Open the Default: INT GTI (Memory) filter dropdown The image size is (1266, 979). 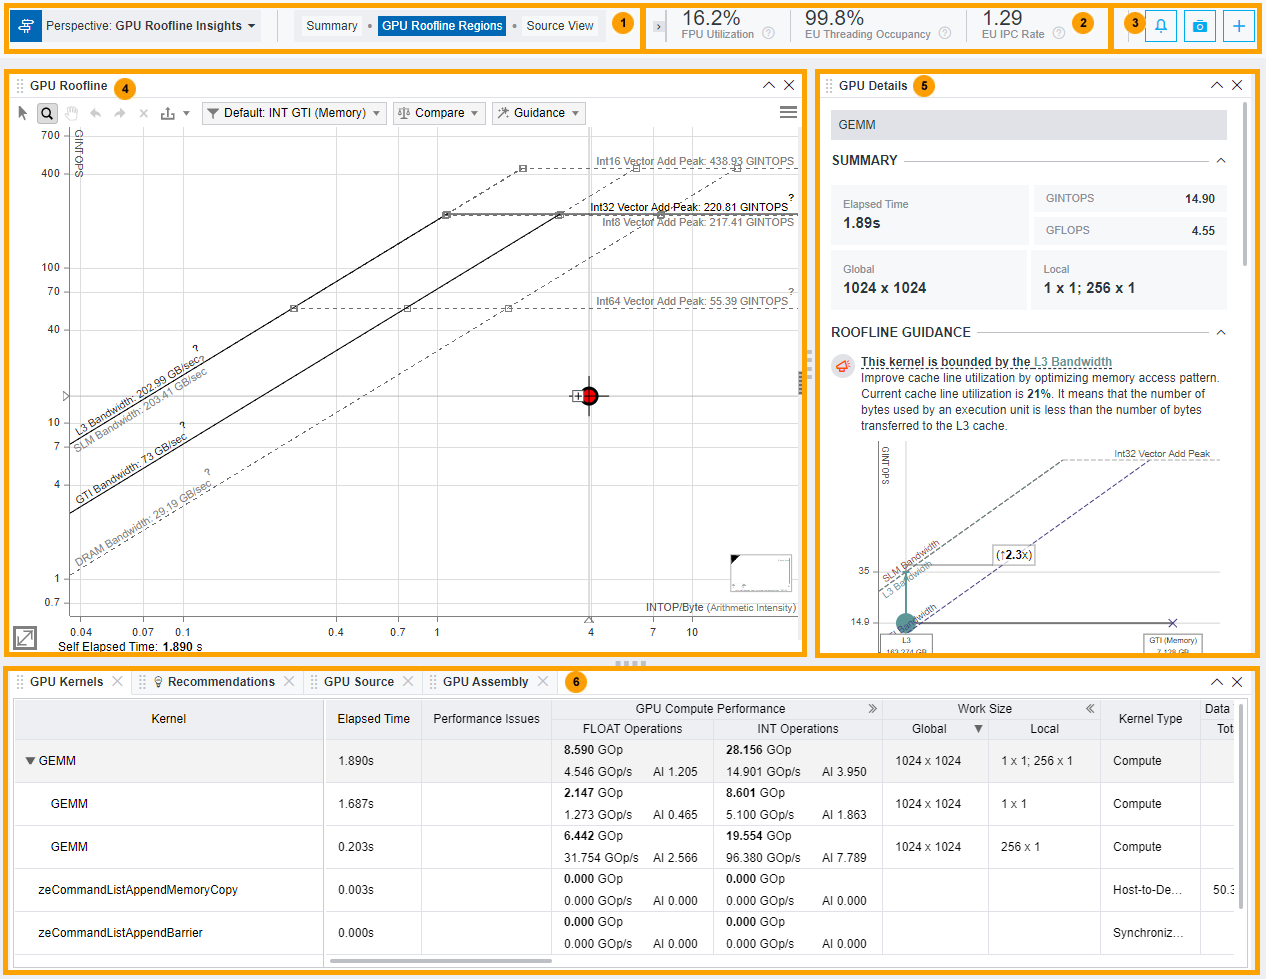[294, 113]
